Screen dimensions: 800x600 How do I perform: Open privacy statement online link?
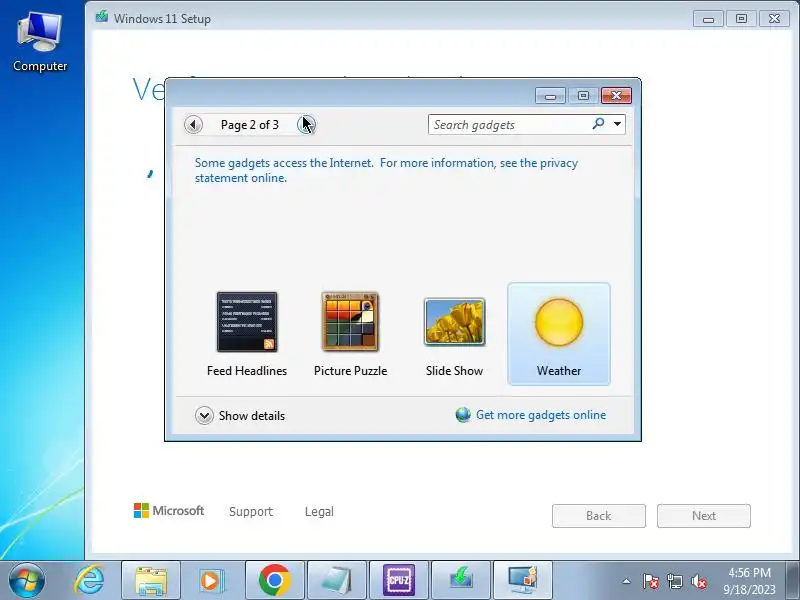pyautogui.click(x=386, y=170)
